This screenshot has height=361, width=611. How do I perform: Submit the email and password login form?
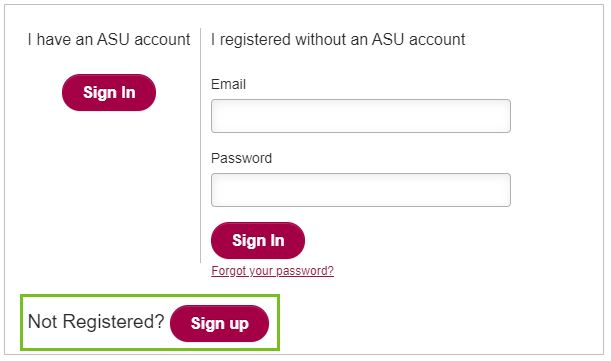pos(258,240)
